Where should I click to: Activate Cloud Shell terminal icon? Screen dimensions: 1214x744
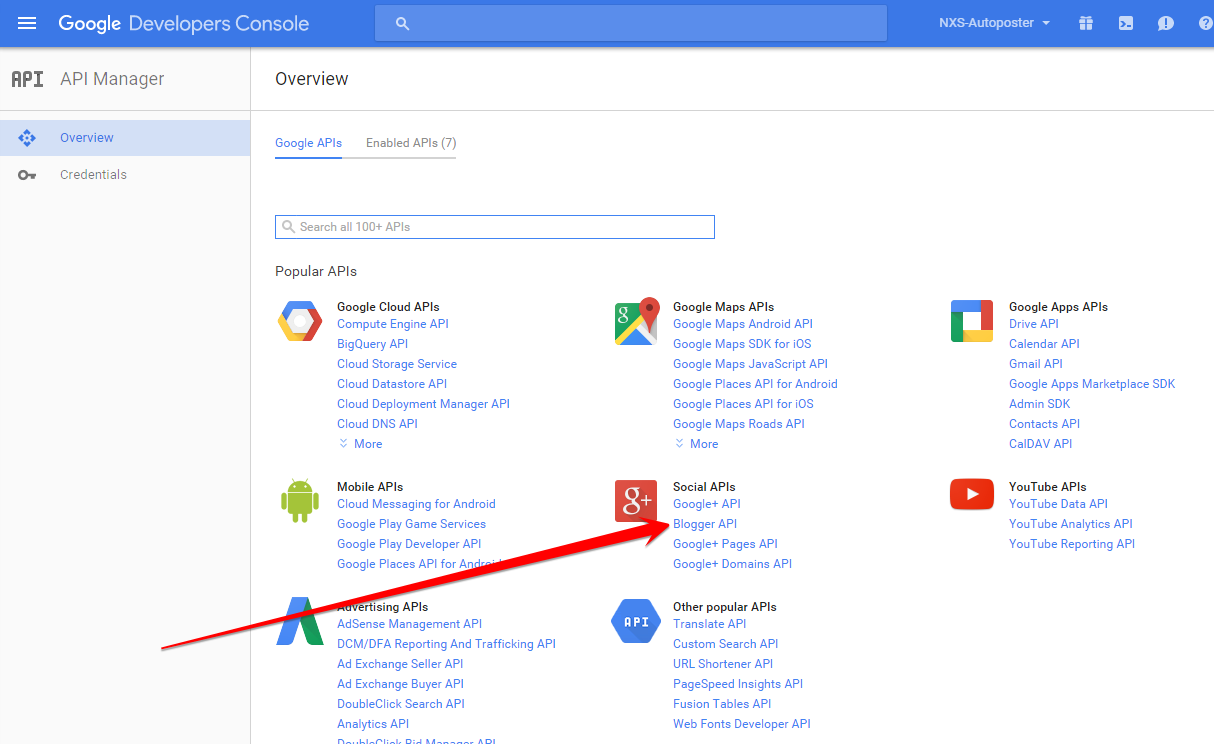1126,23
